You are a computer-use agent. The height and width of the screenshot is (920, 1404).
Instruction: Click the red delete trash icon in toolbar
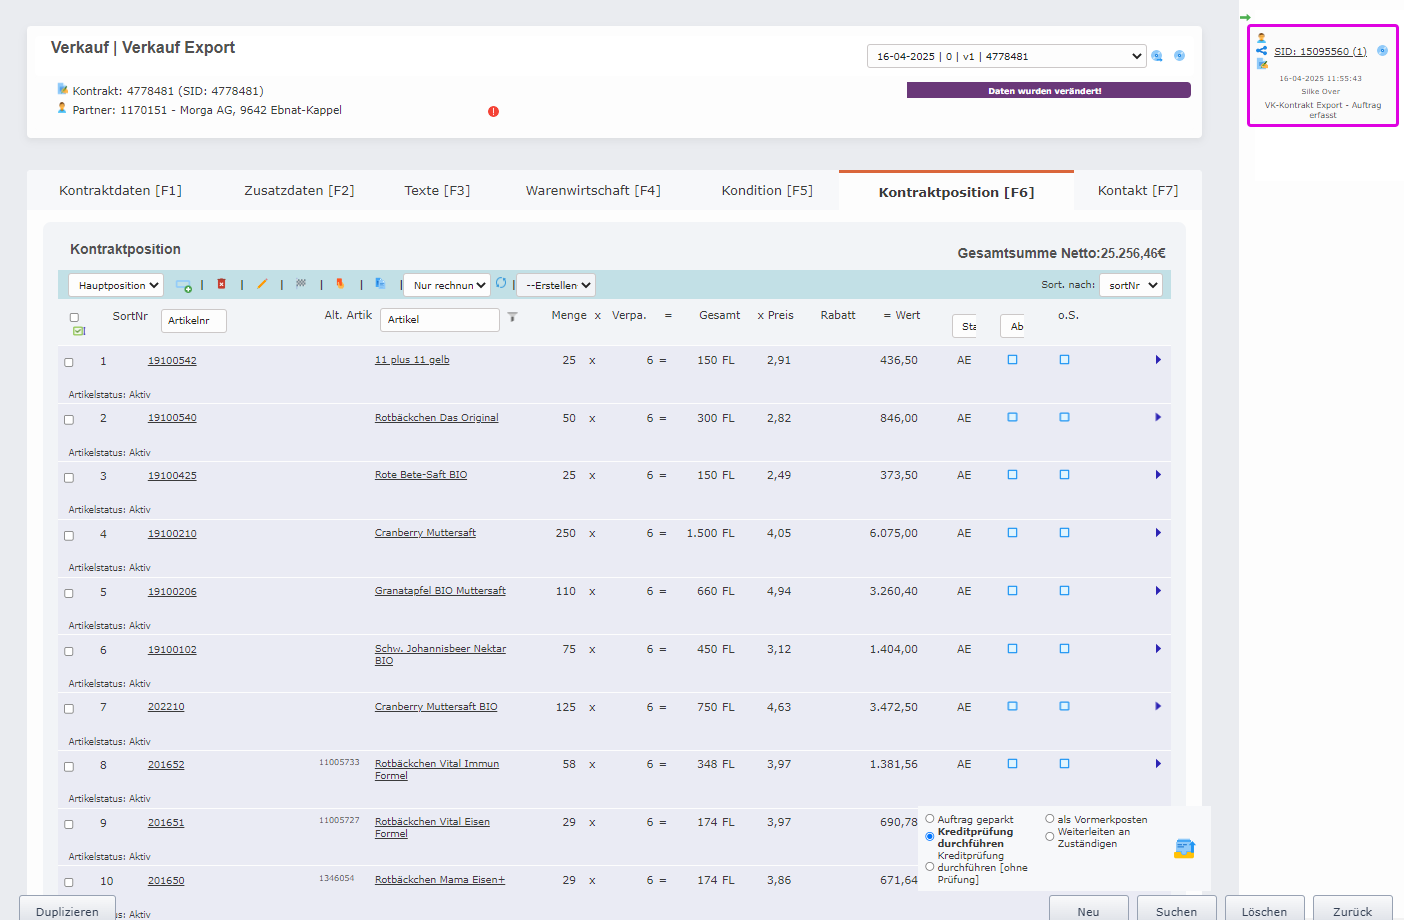pyautogui.click(x=222, y=285)
